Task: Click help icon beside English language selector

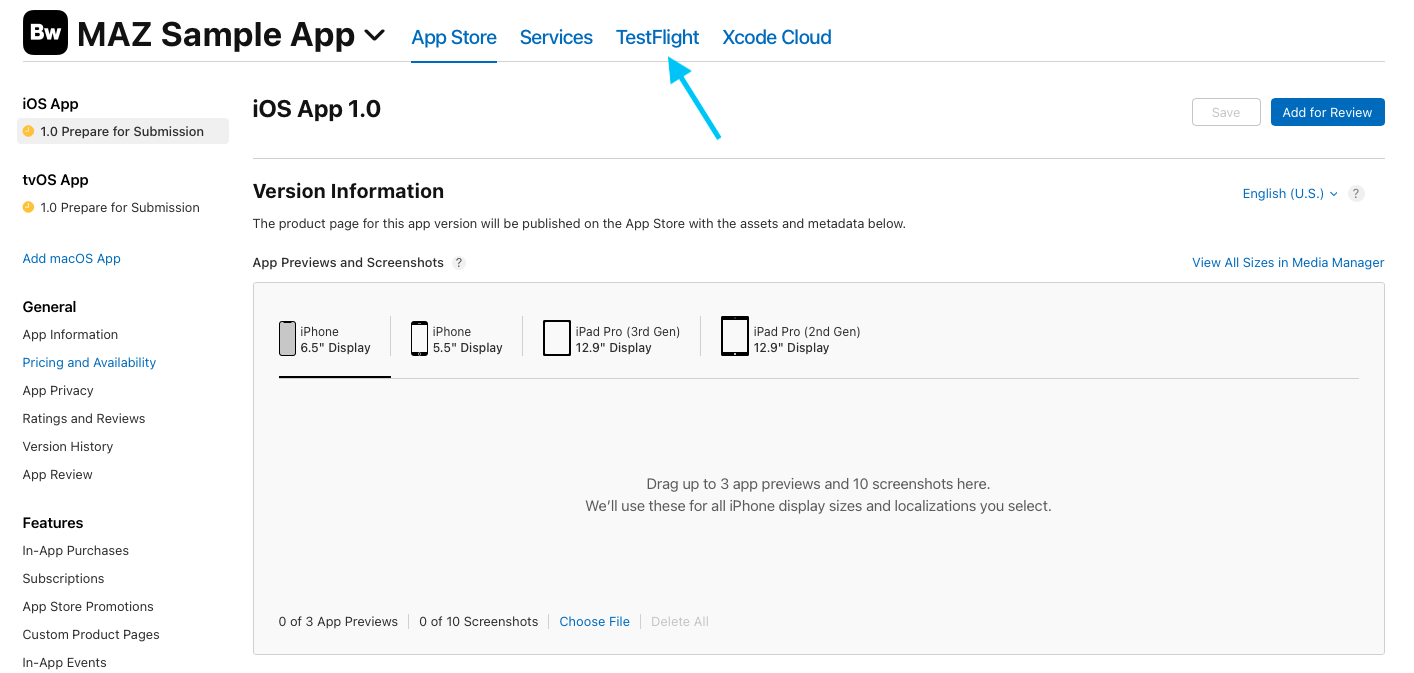Action: click(x=1356, y=194)
